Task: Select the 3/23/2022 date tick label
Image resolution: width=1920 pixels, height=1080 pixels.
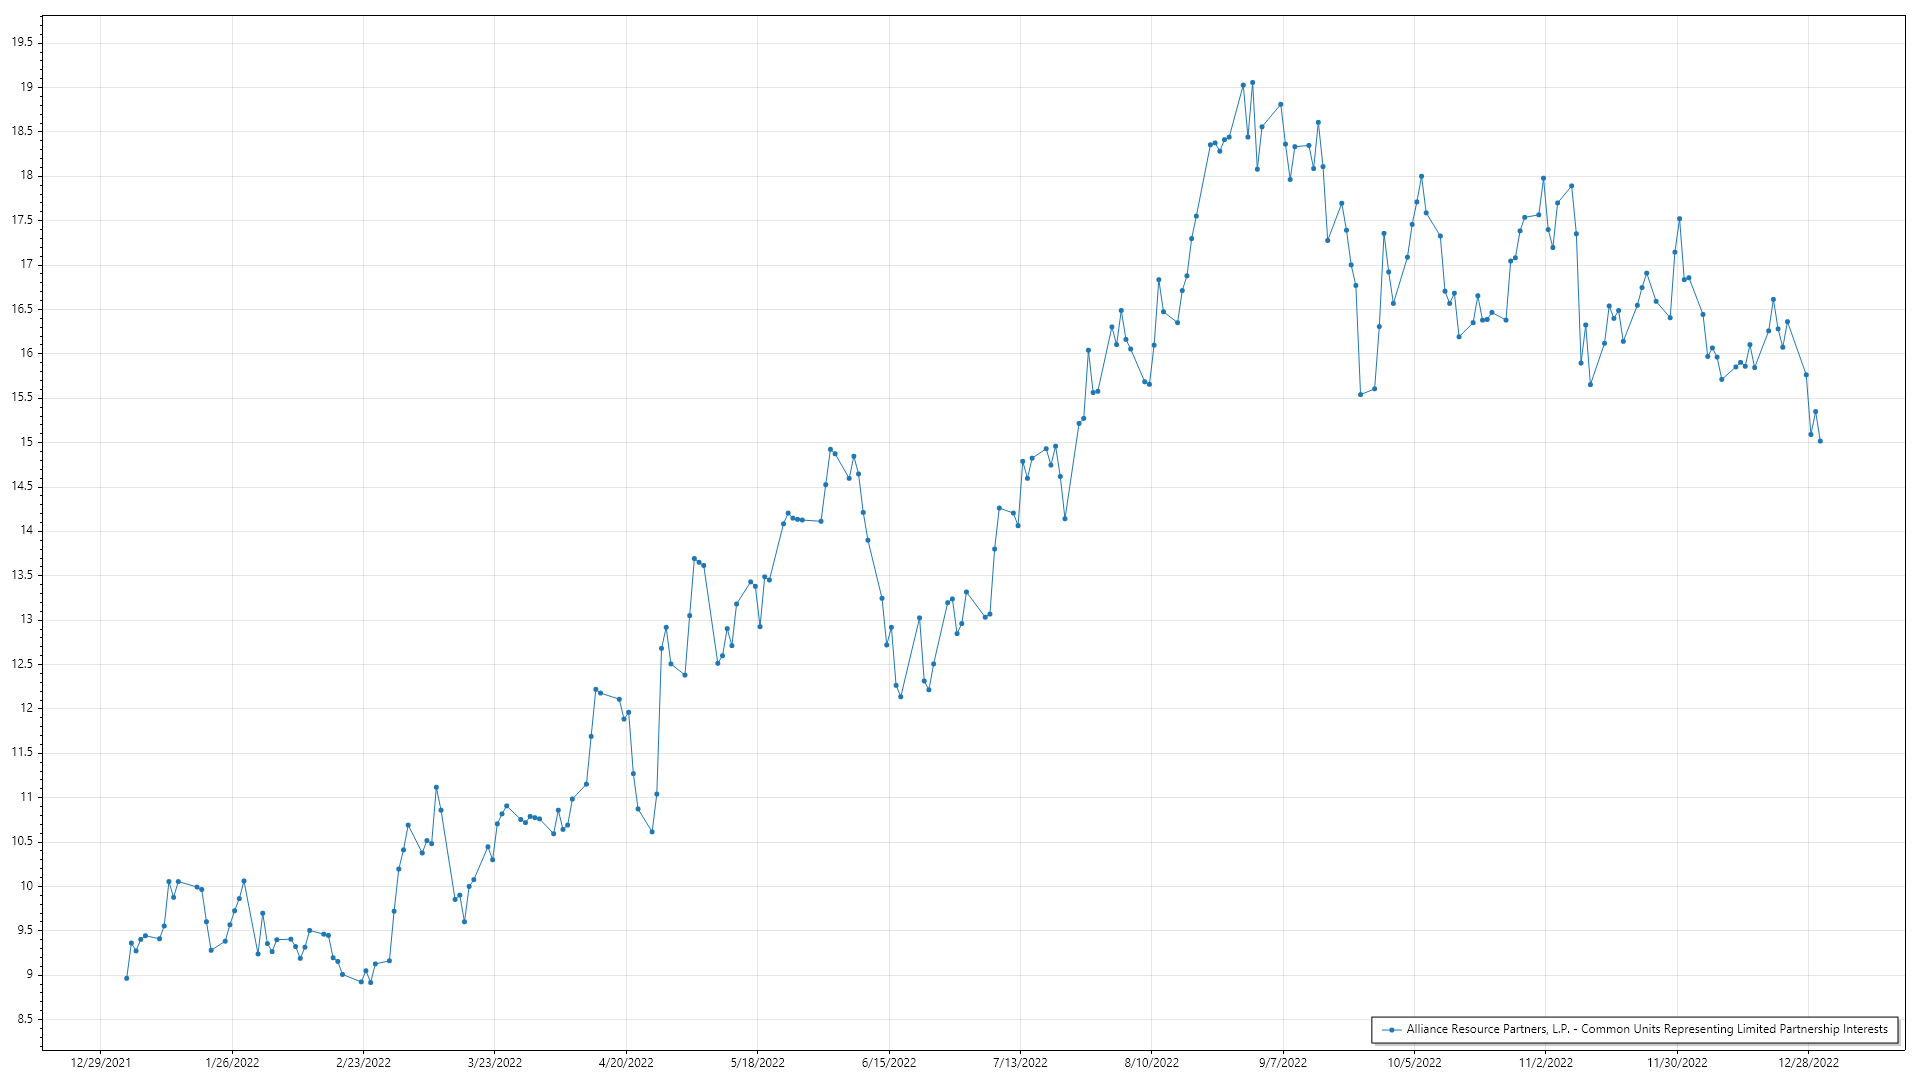Action: click(x=495, y=1062)
